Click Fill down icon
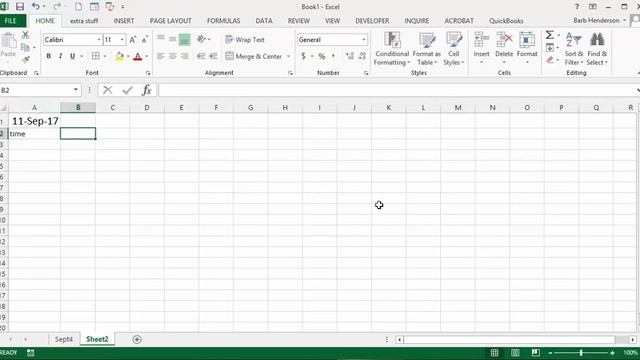 coord(550,47)
